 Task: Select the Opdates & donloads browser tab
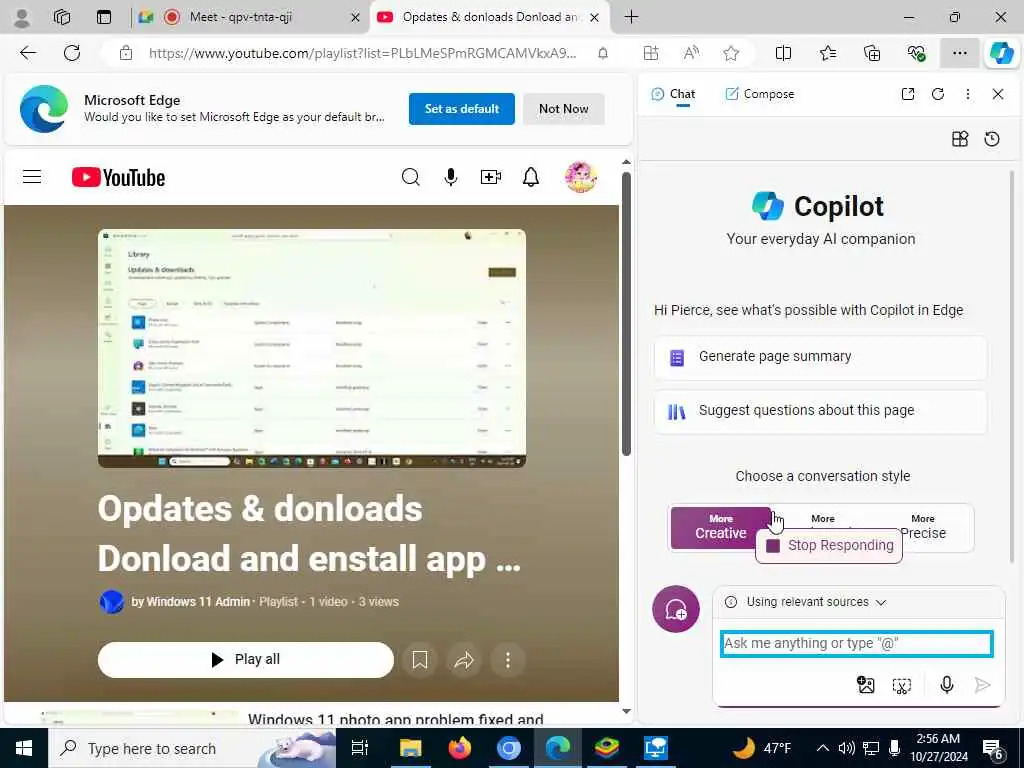[x=488, y=17]
